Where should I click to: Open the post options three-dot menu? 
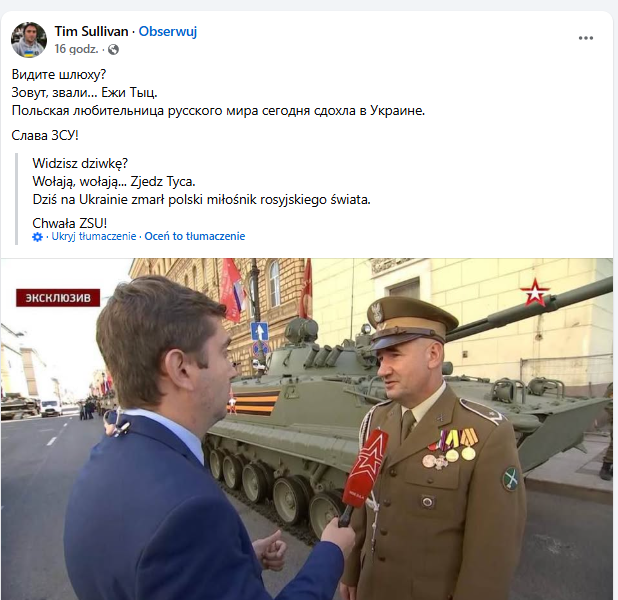[586, 38]
